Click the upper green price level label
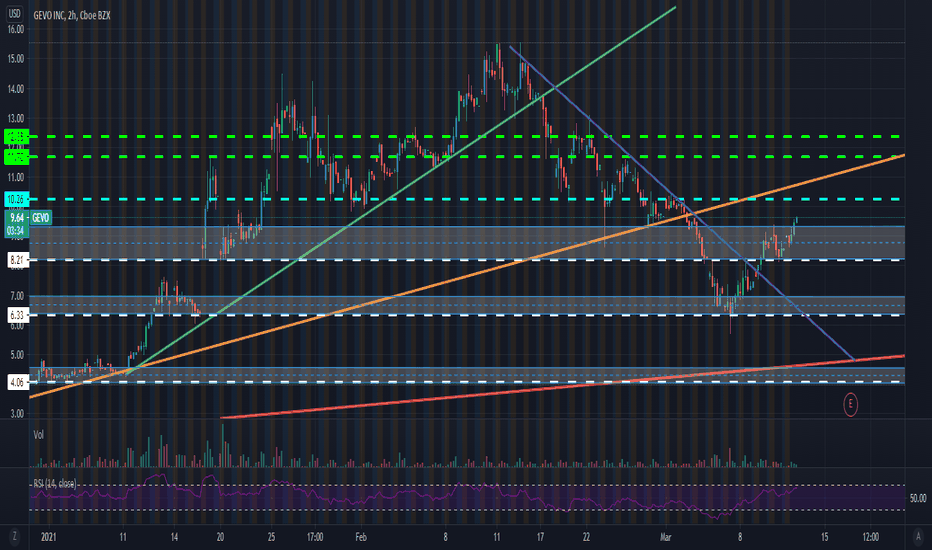The width and height of the screenshot is (932, 550). coord(16,137)
